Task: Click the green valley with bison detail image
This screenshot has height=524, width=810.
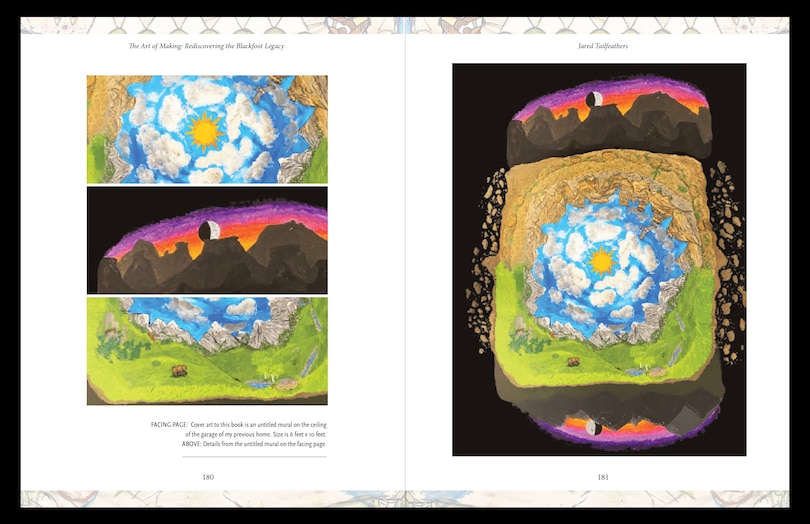Action: pyautogui.click(x=207, y=351)
